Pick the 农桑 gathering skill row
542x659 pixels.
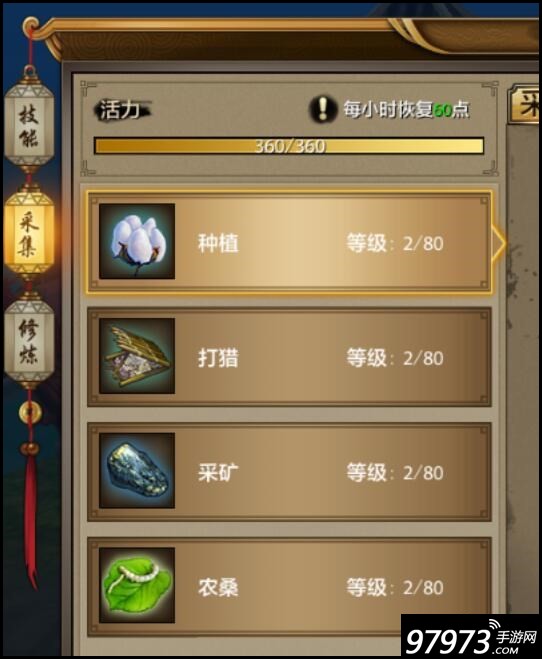289,586
